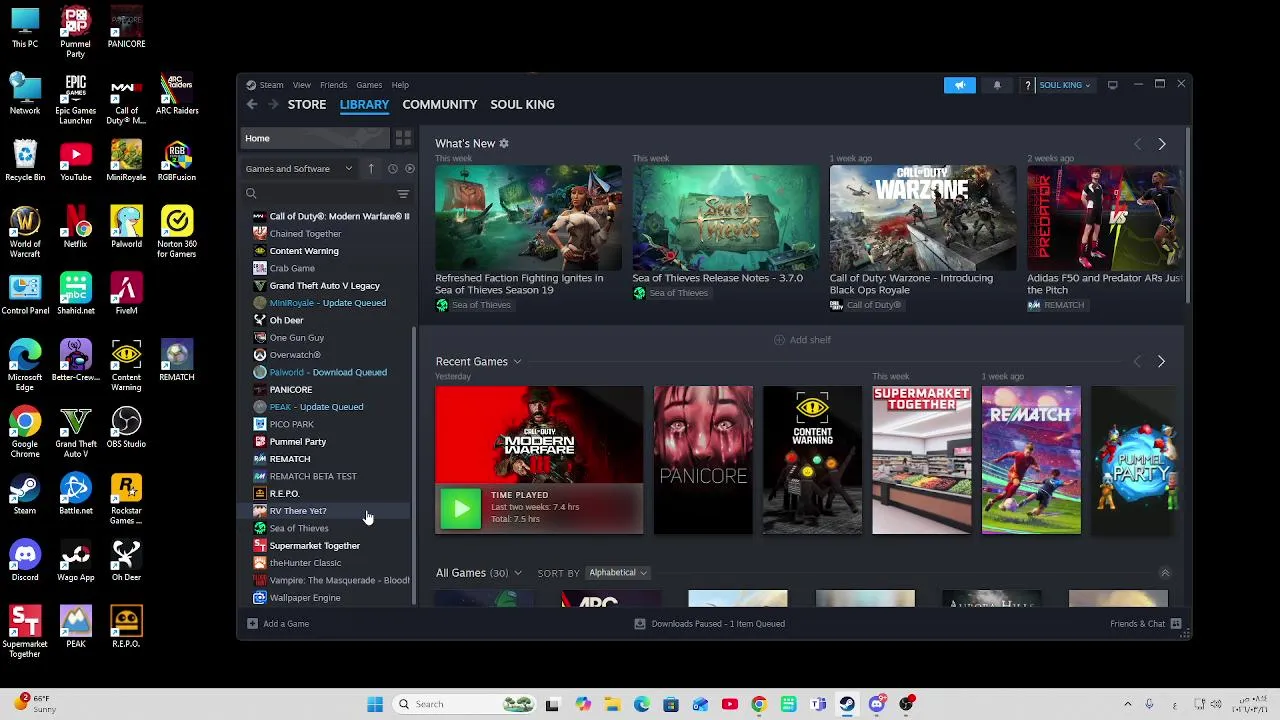The height and width of the screenshot is (720, 1280).
Task: Open advanced library filter options icon
Action: [403, 194]
